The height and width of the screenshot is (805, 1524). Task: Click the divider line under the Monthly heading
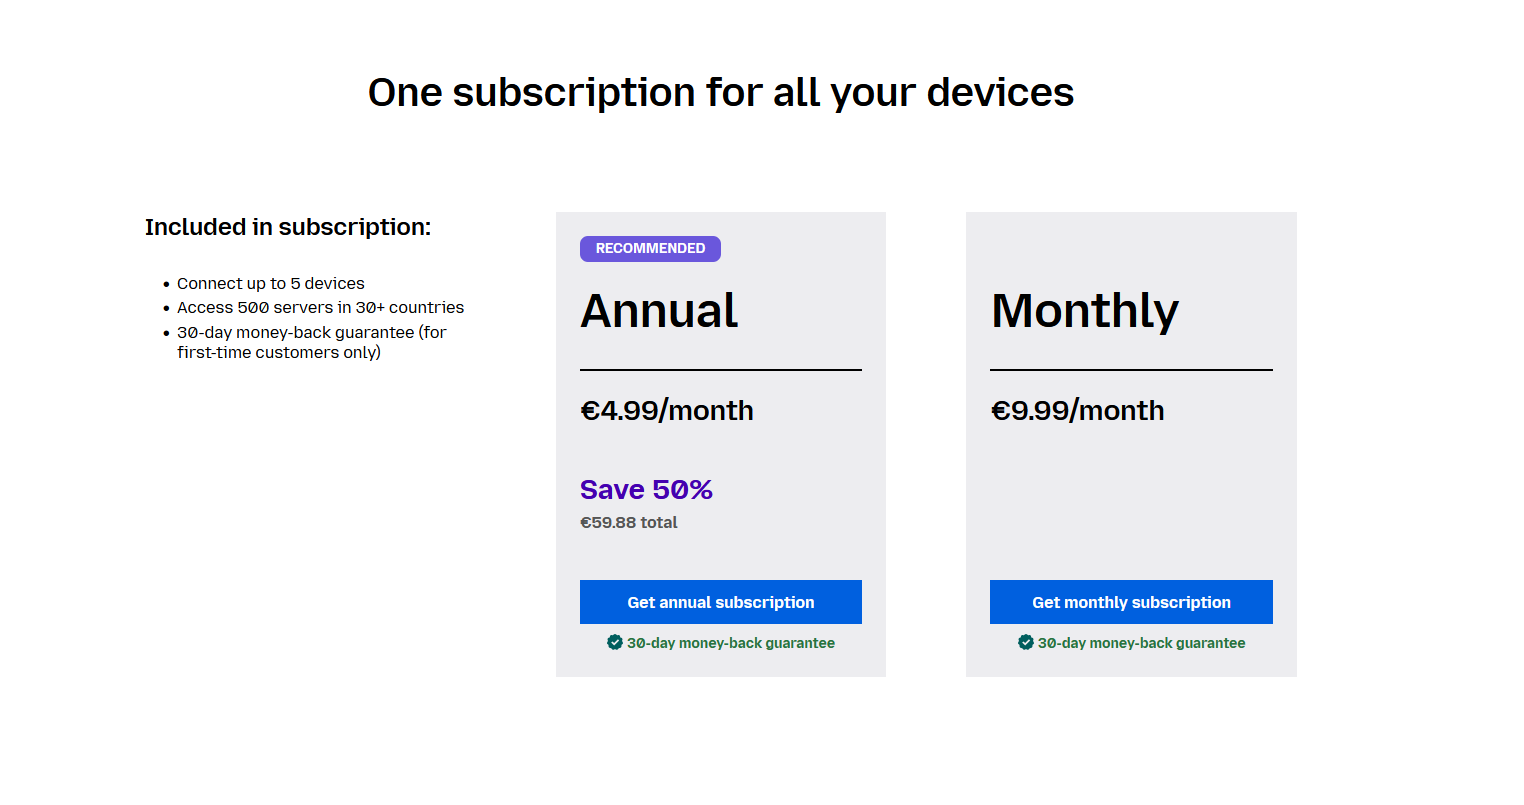(1131, 370)
